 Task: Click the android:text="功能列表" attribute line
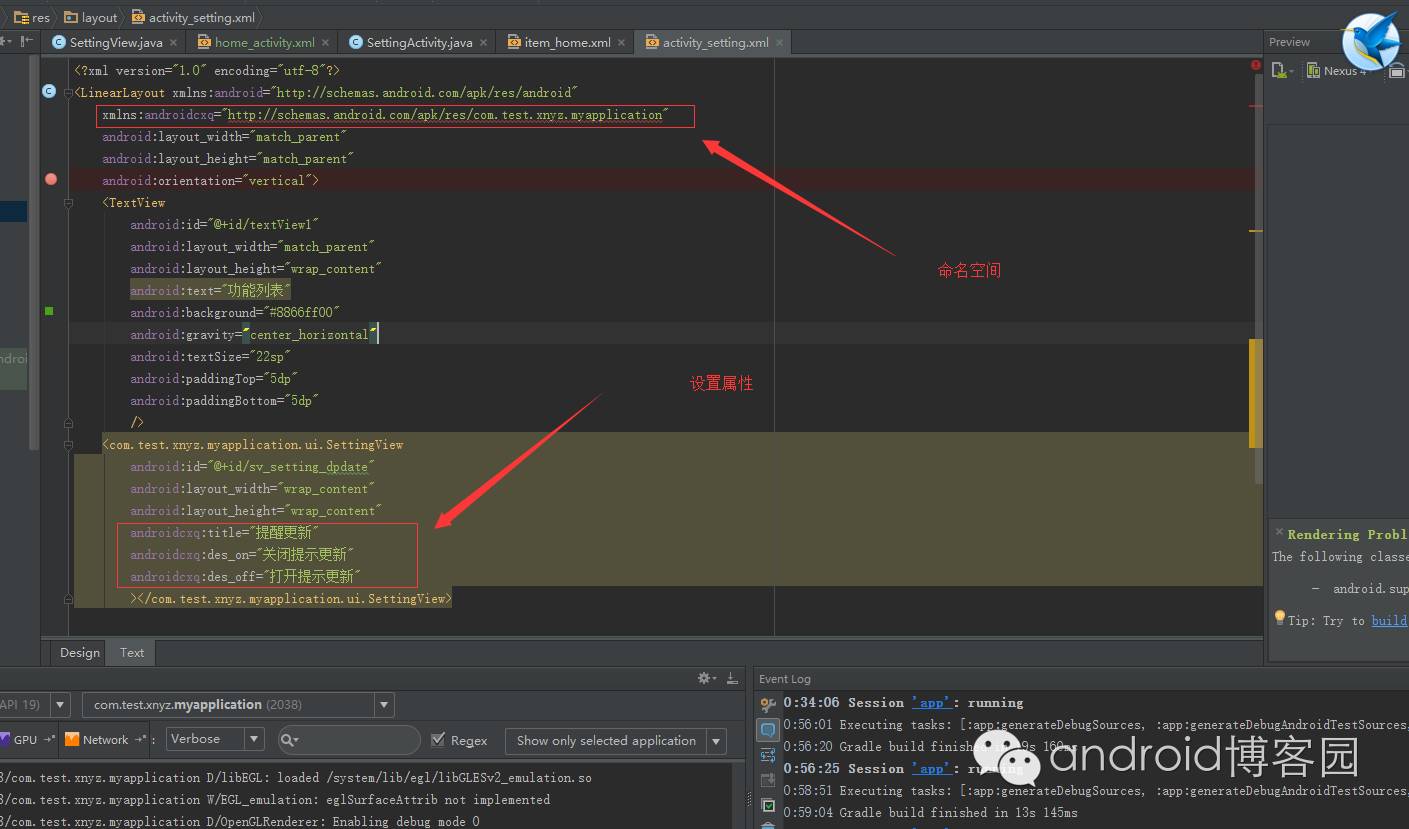click(210, 290)
